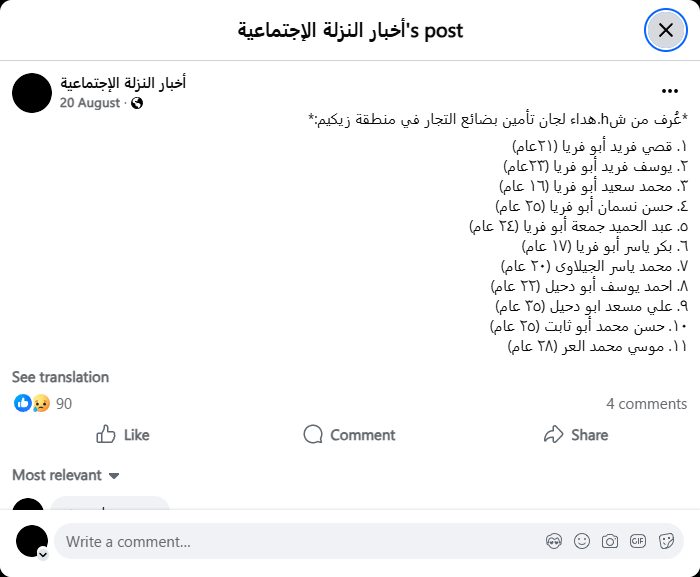This screenshot has height=577, width=700.
Task: Click the 20 August post timestamp
Action: pyautogui.click(x=91, y=102)
